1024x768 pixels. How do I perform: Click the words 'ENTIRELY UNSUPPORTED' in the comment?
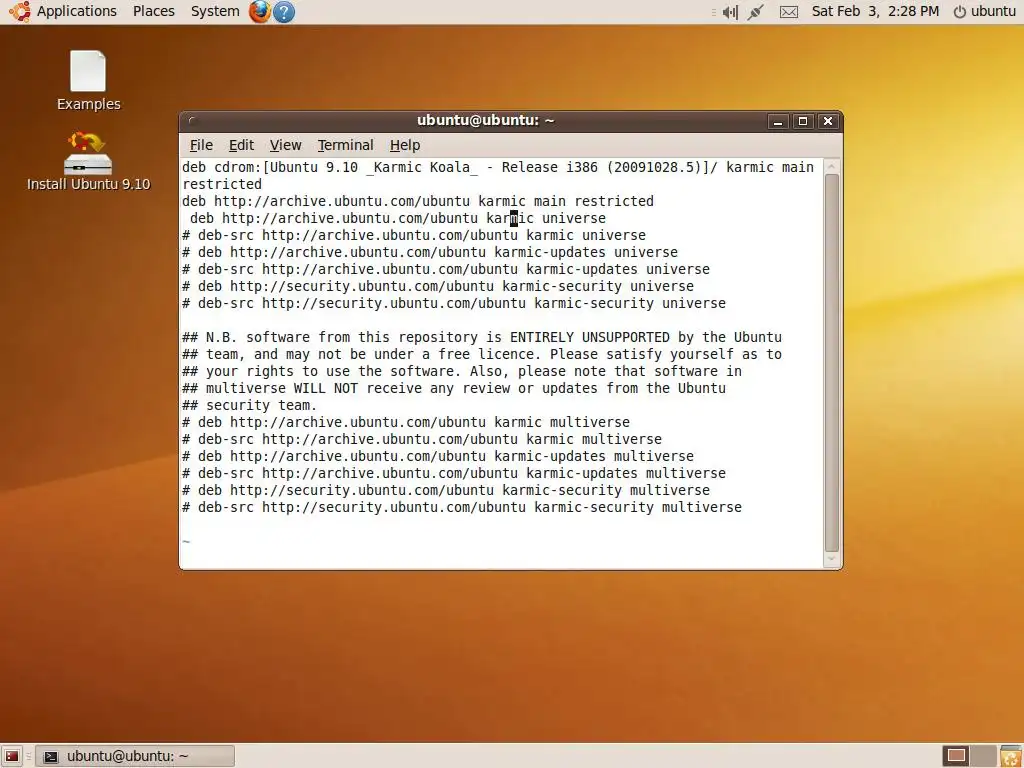click(590, 337)
